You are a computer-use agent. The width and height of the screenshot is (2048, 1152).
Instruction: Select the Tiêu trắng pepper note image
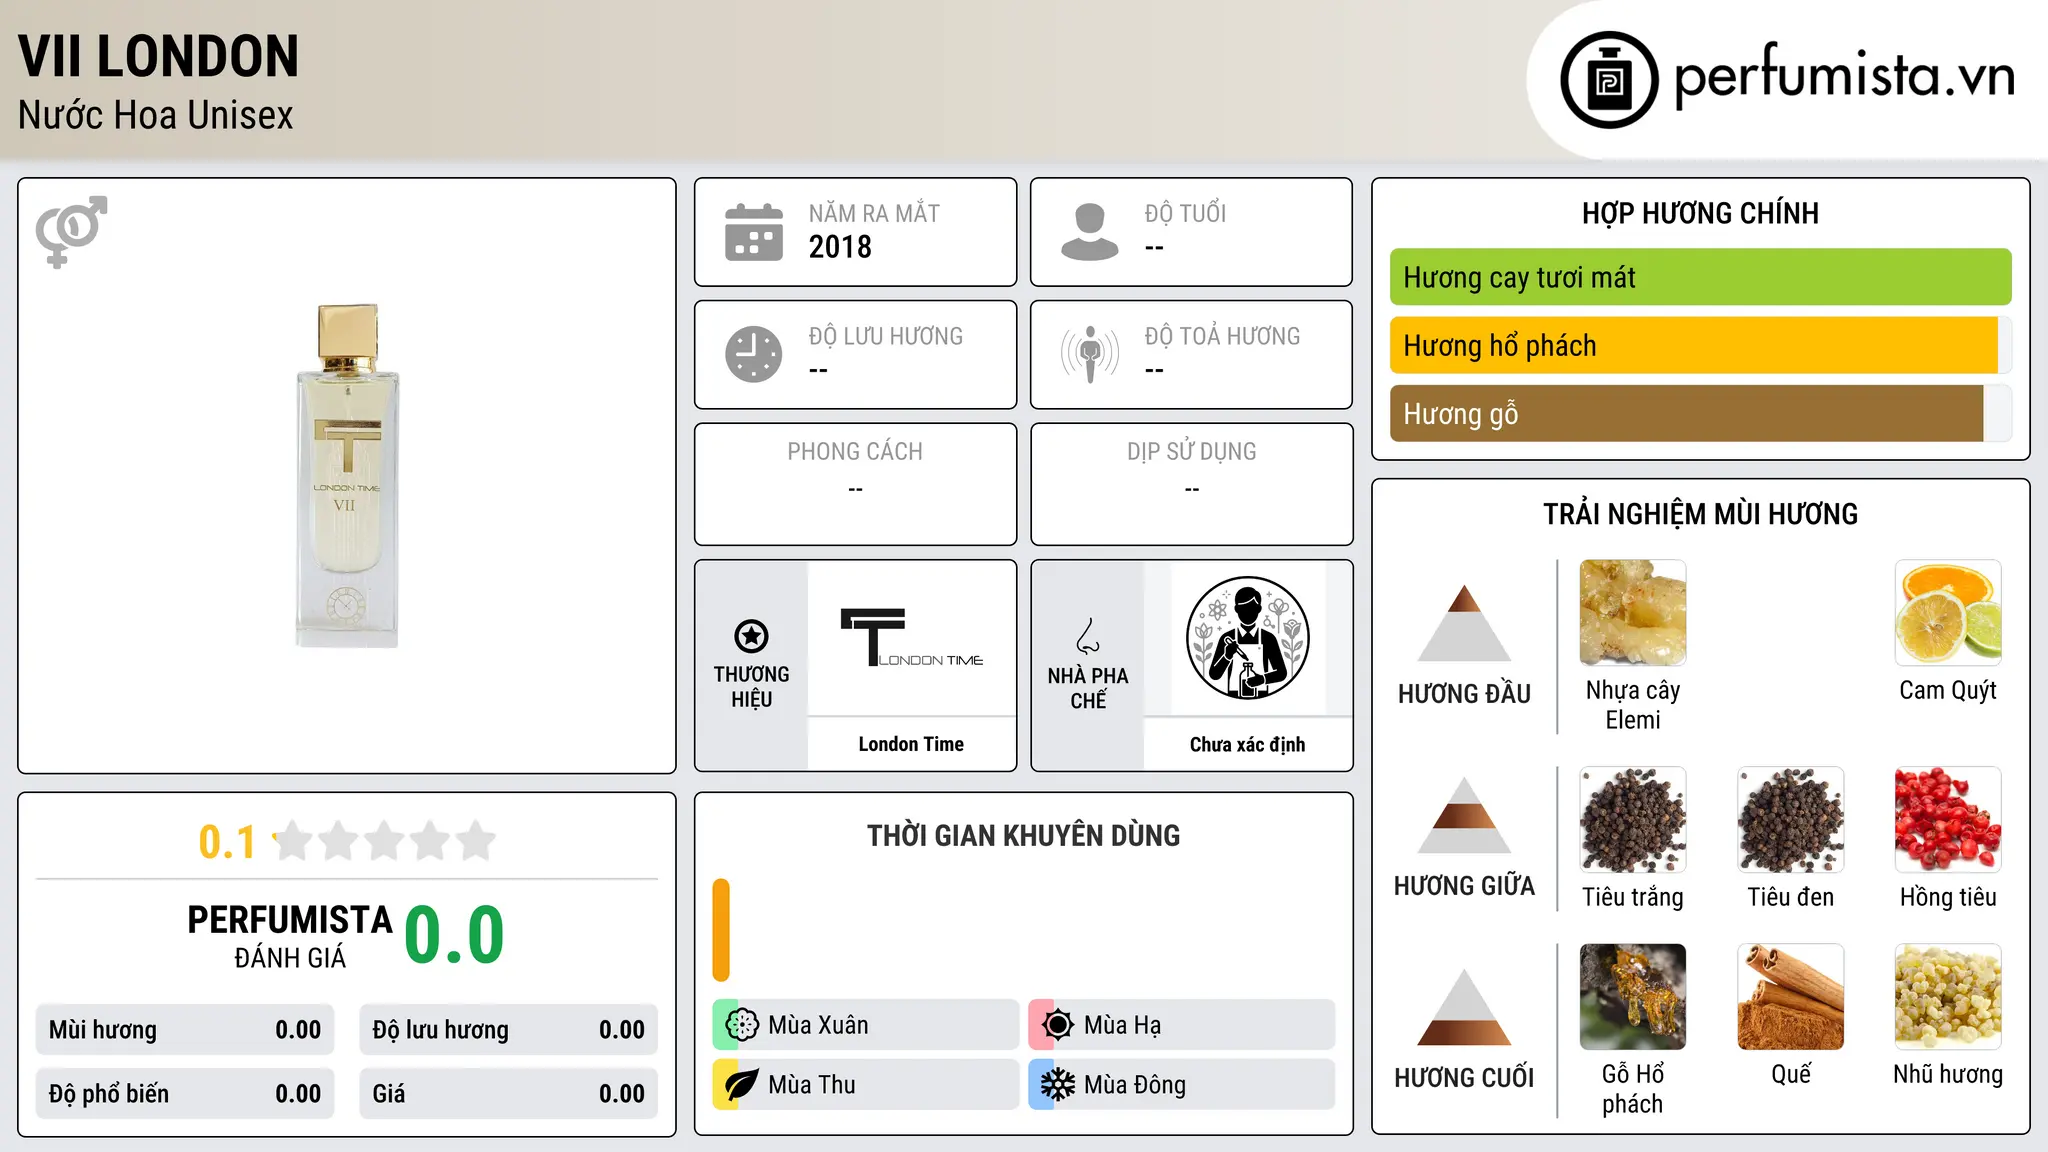click(1633, 820)
